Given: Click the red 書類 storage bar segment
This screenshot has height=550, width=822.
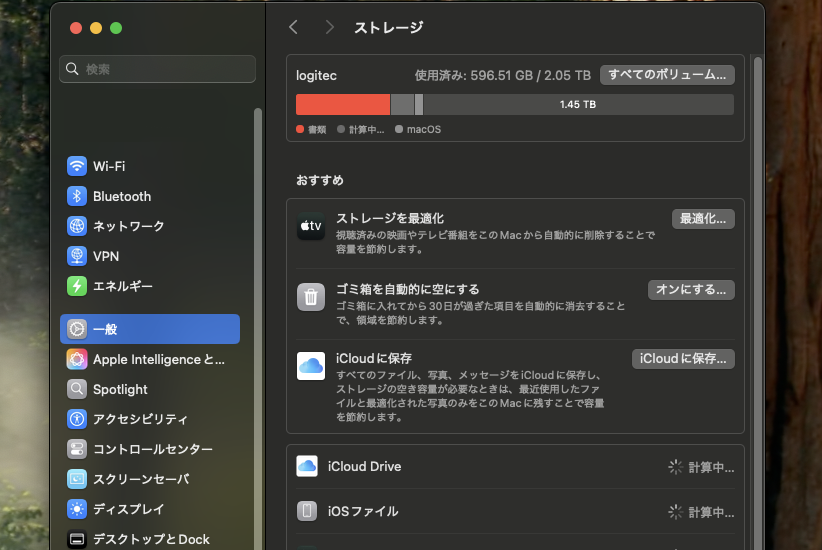Looking at the screenshot, I should [x=343, y=104].
